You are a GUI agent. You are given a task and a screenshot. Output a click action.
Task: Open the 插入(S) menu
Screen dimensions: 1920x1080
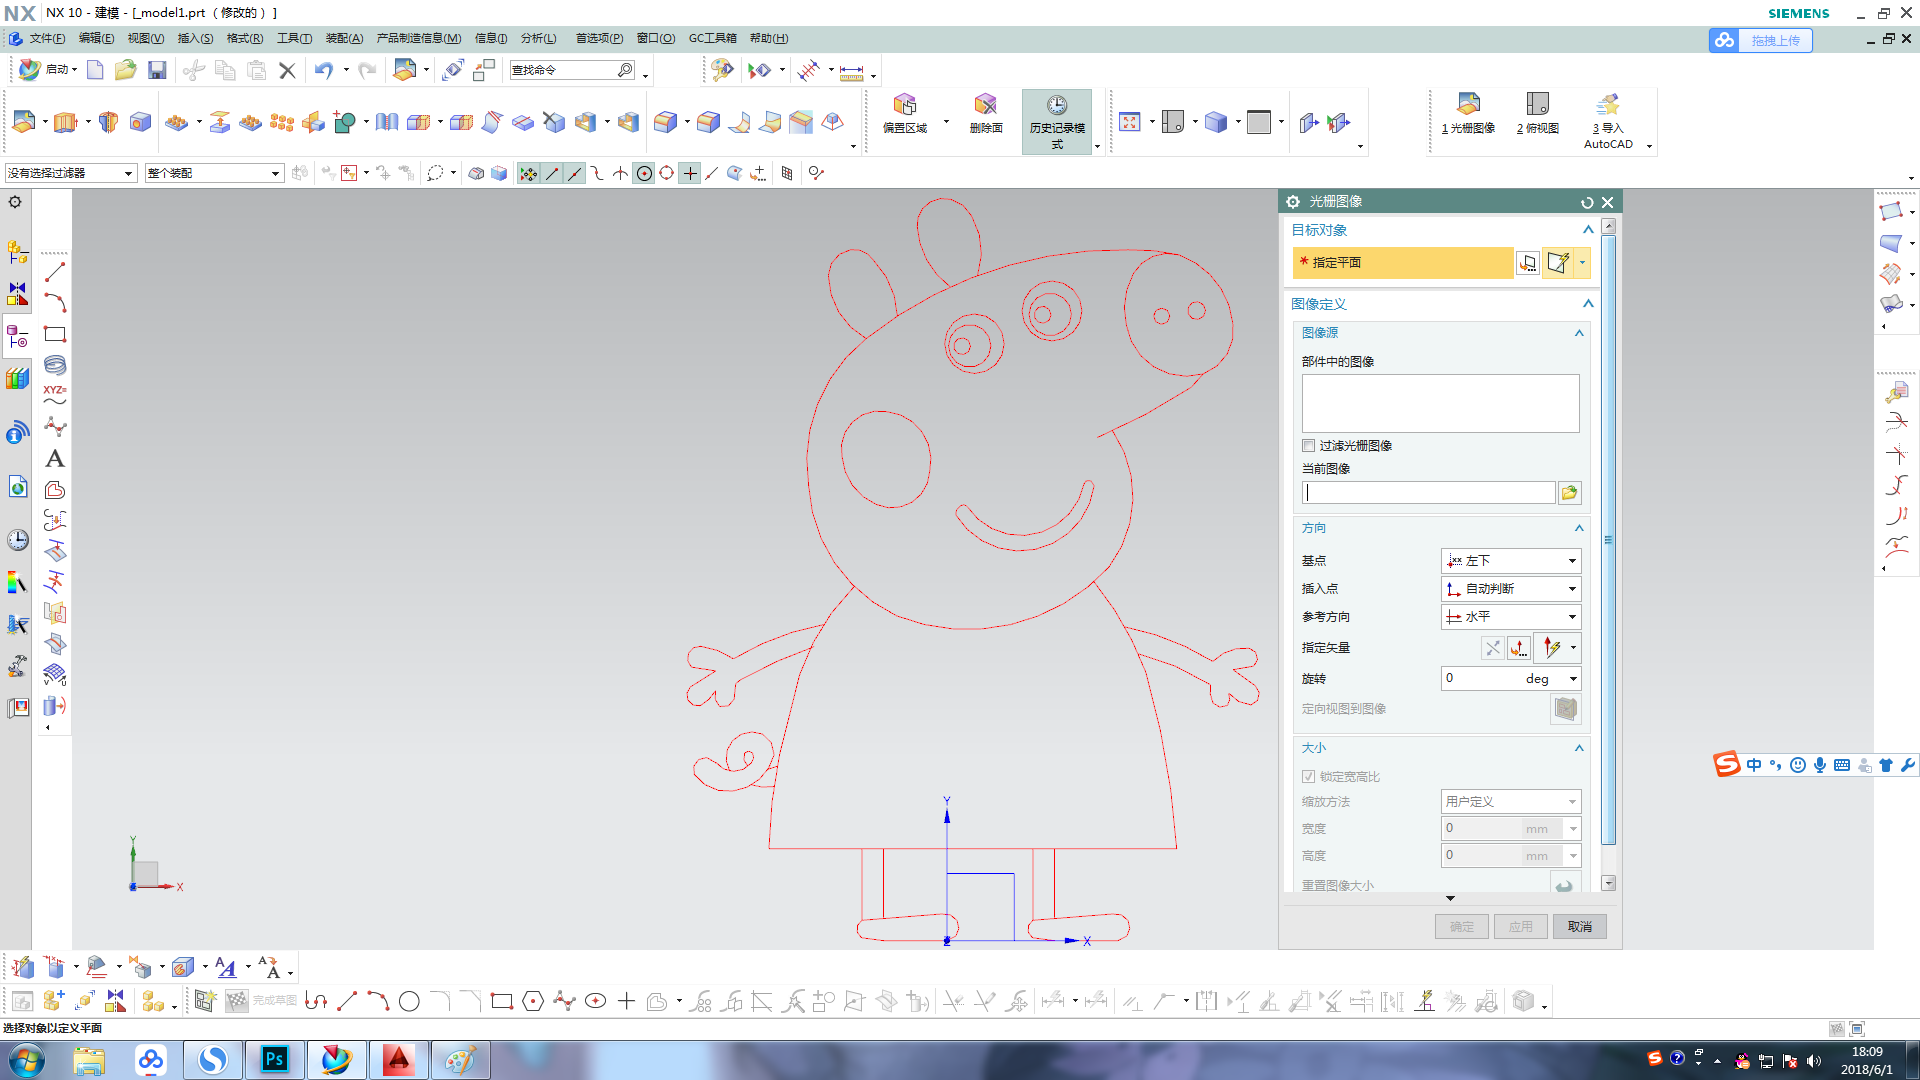[x=195, y=38]
